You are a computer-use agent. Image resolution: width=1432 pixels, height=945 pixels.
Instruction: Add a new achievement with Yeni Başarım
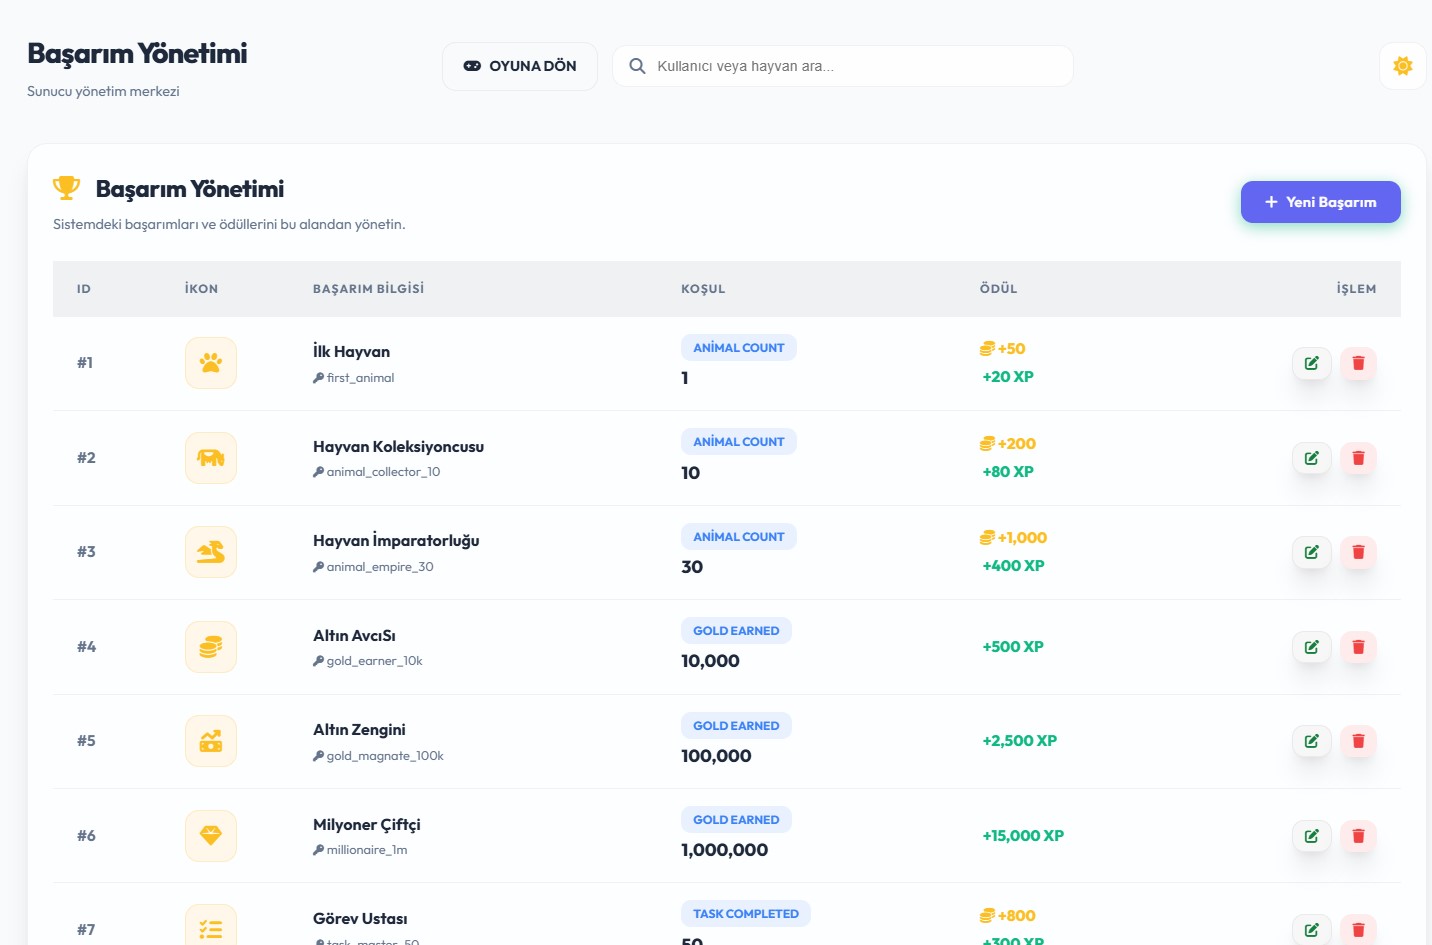(x=1320, y=202)
